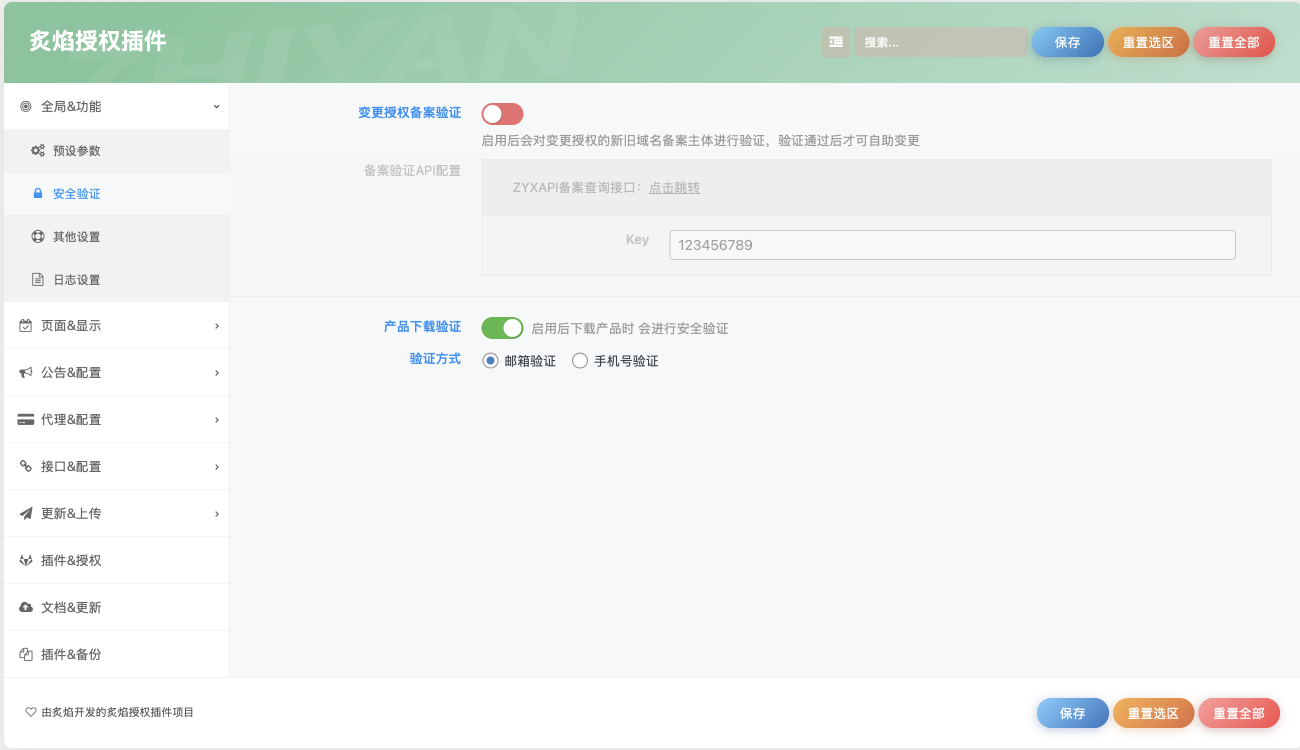Expand the 页面&显示 menu arrow

pyautogui.click(x=216, y=326)
